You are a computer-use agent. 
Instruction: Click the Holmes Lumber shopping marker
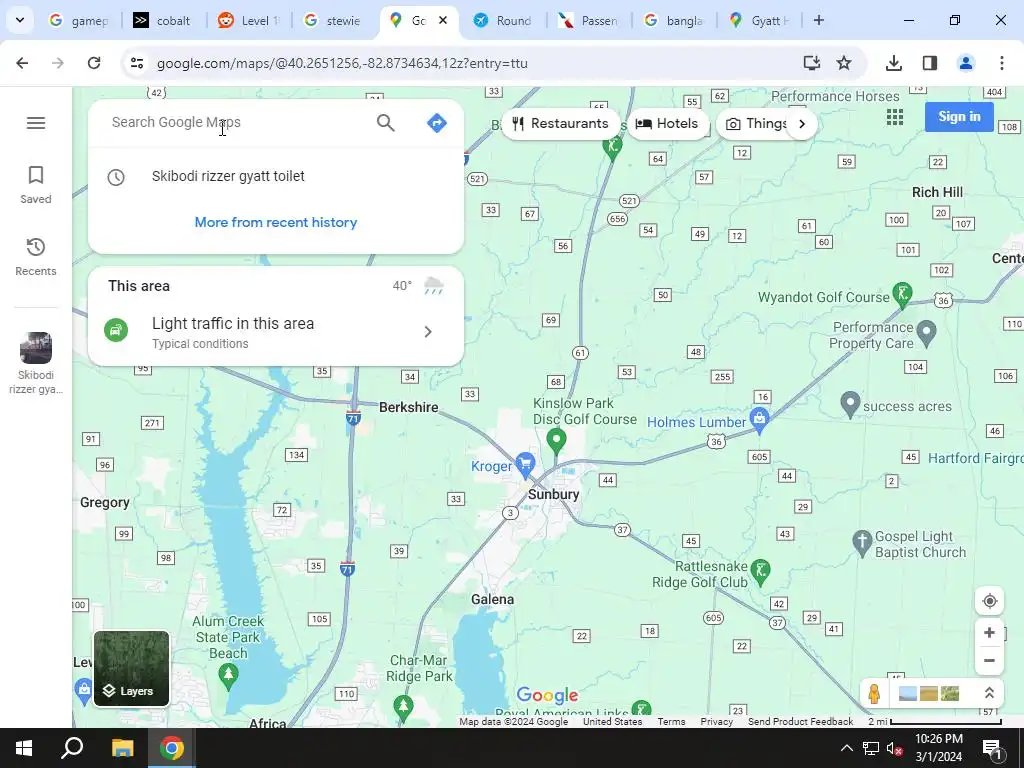click(x=759, y=419)
